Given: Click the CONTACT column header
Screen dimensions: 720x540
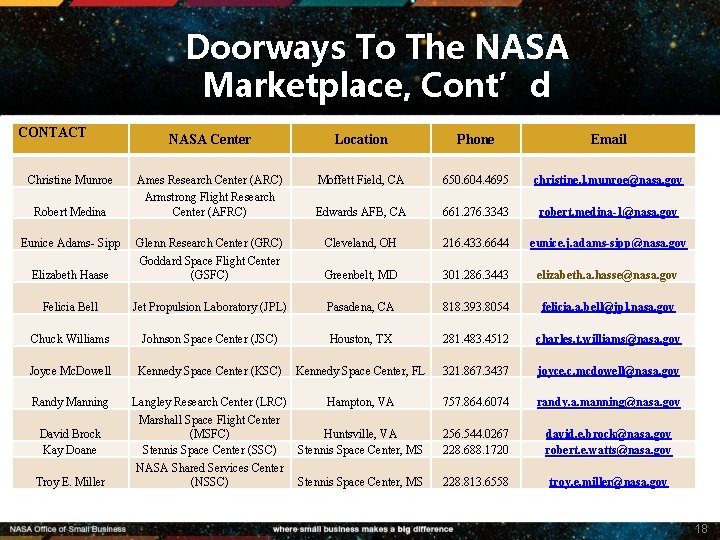Looking at the screenshot, I should click(x=52, y=132).
